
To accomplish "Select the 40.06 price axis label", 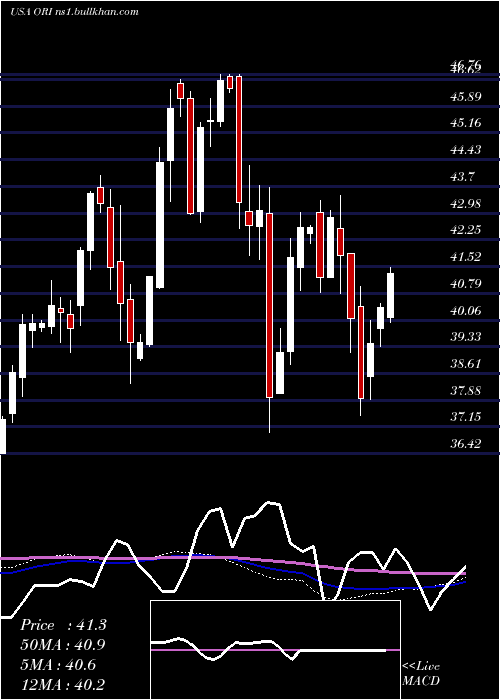I will pos(466,310).
